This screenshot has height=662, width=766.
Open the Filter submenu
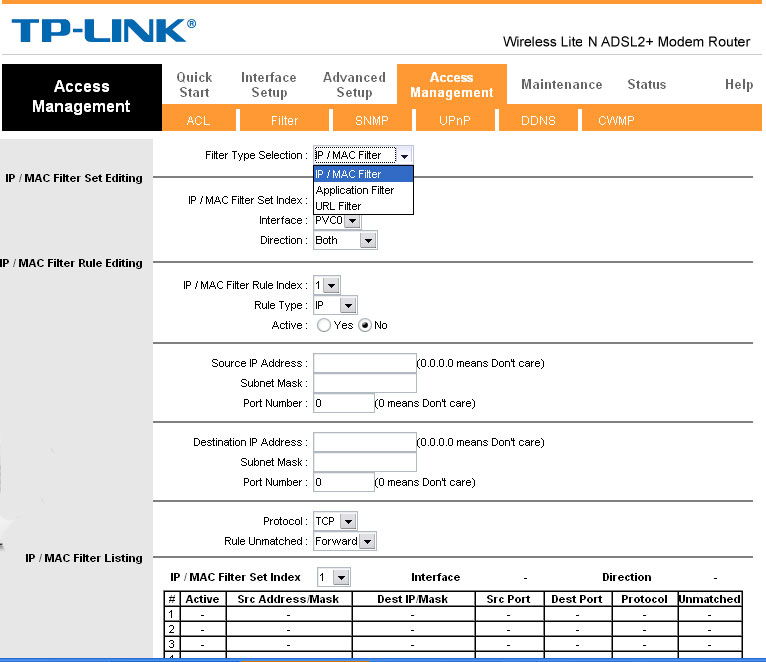[x=284, y=120]
